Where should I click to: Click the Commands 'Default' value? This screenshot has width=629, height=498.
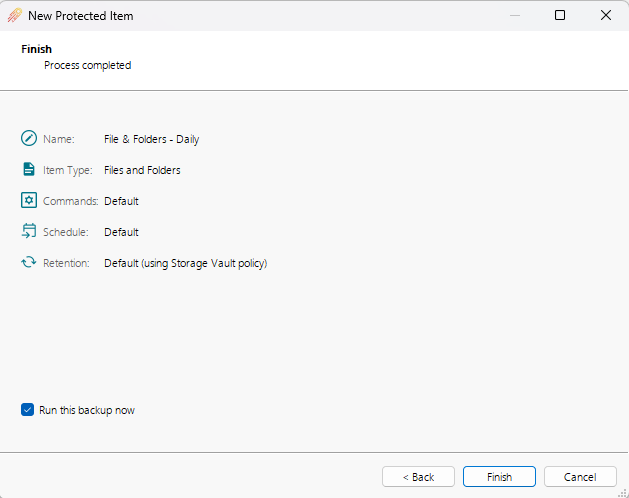[x=121, y=201]
